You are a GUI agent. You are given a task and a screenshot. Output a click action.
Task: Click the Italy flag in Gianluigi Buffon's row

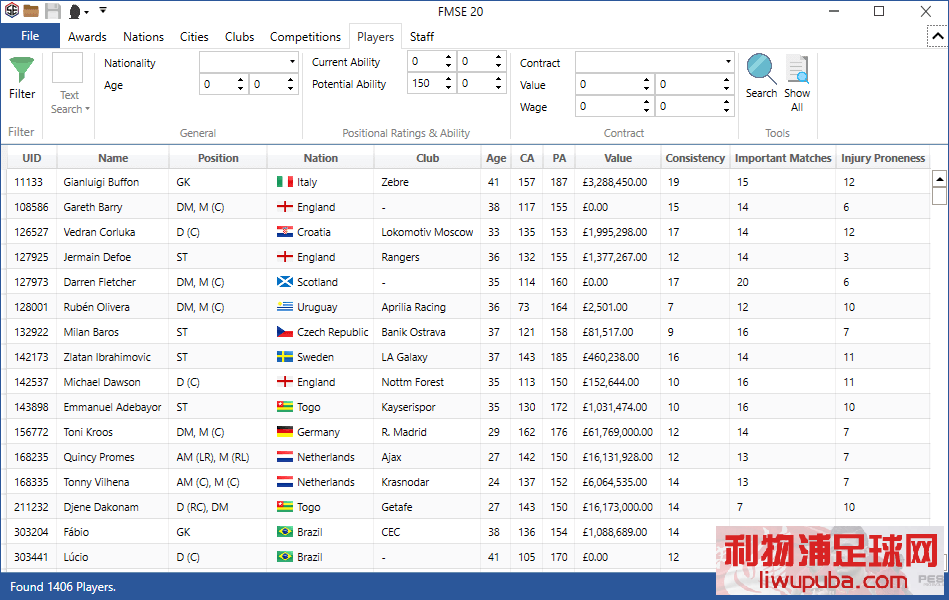(x=285, y=182)
